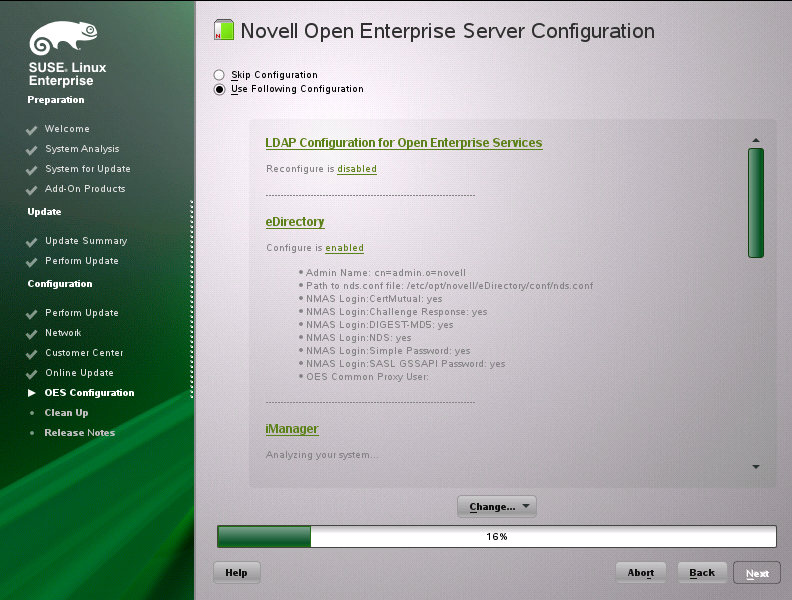Screen dimensions: 792x600
Task: Click the sidebar dotted resize handle
Action: [192, 299]
